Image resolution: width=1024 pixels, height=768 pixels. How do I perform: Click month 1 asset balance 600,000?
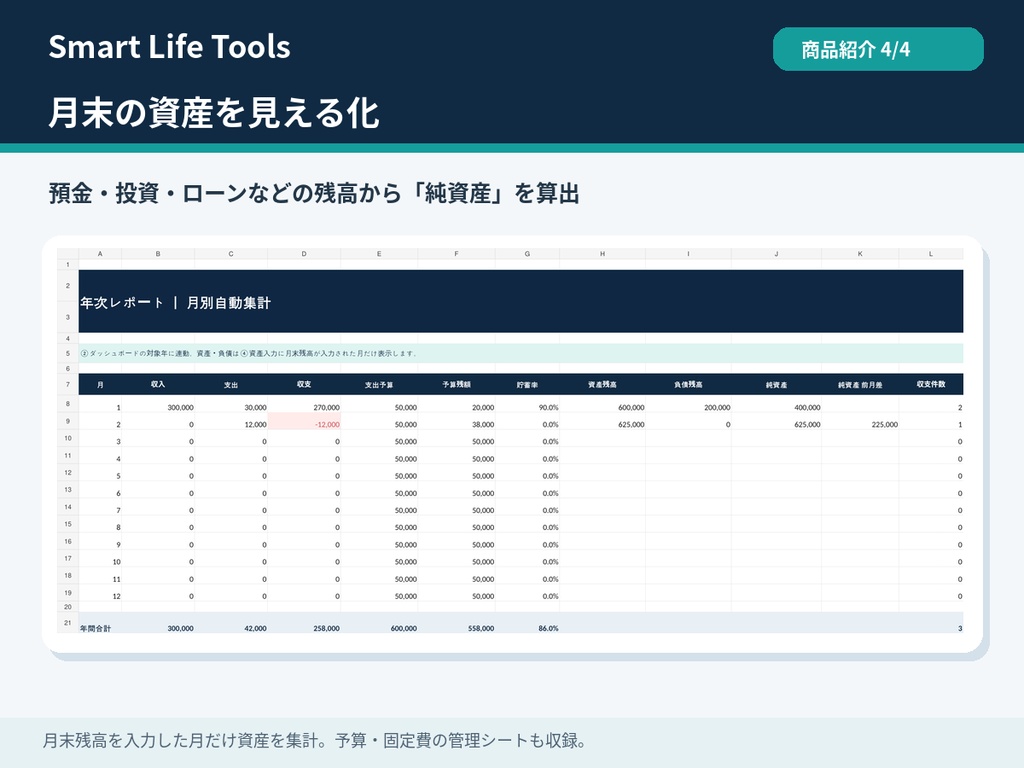tap(602, 405)
